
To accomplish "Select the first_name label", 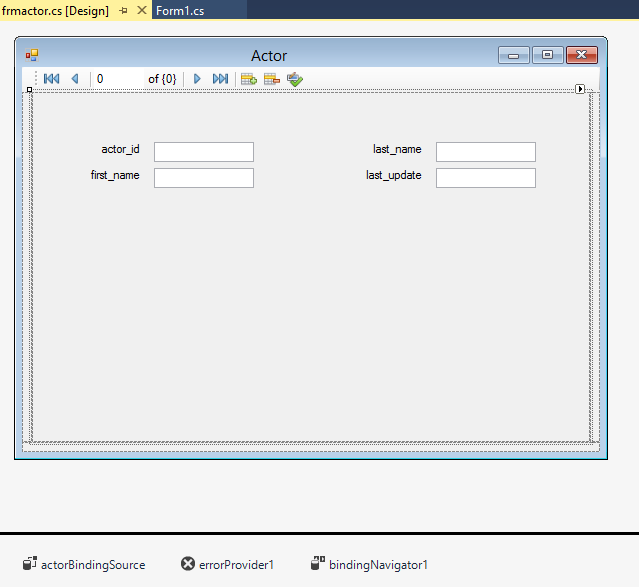I will [115, 175].
